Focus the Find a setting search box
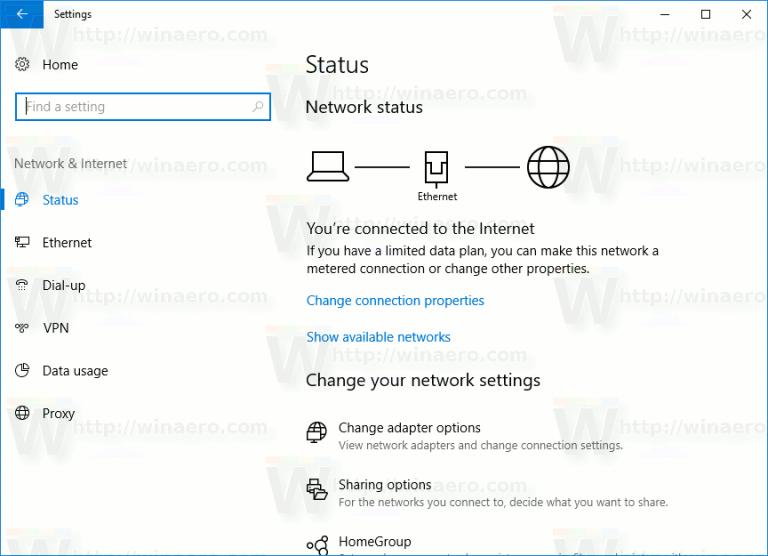 tap(135, 107)
